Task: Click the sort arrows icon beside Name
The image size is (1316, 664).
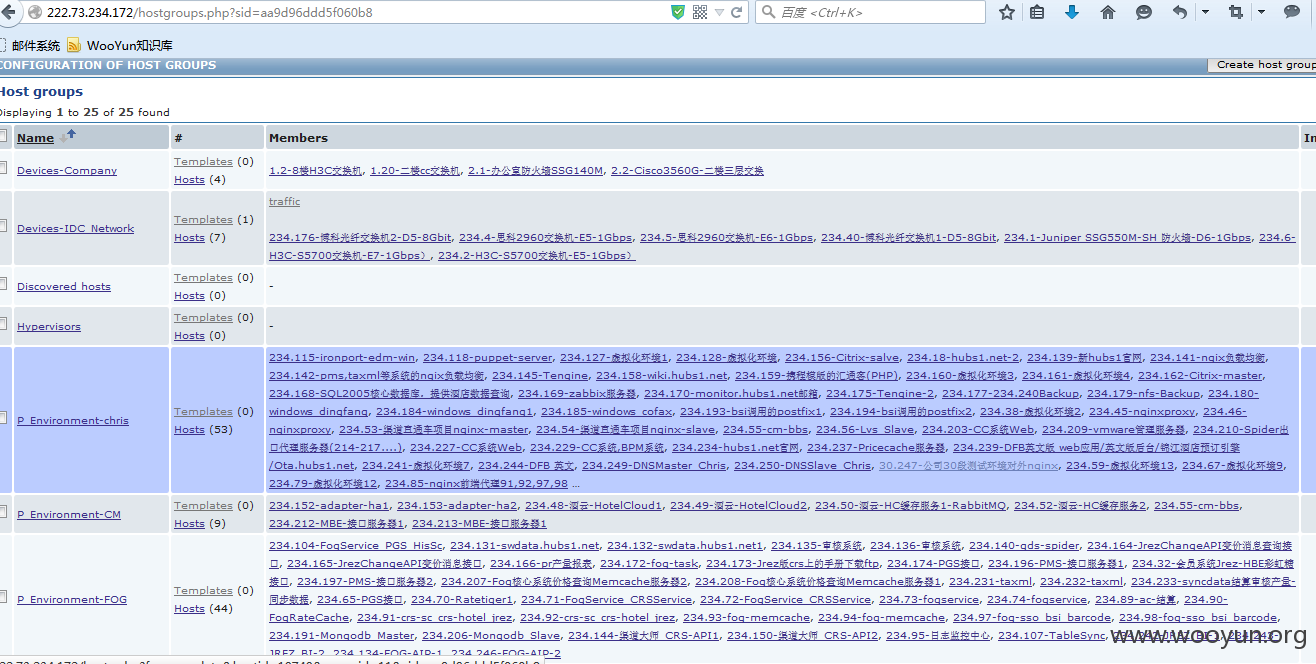Action: [x=68, y=137]
